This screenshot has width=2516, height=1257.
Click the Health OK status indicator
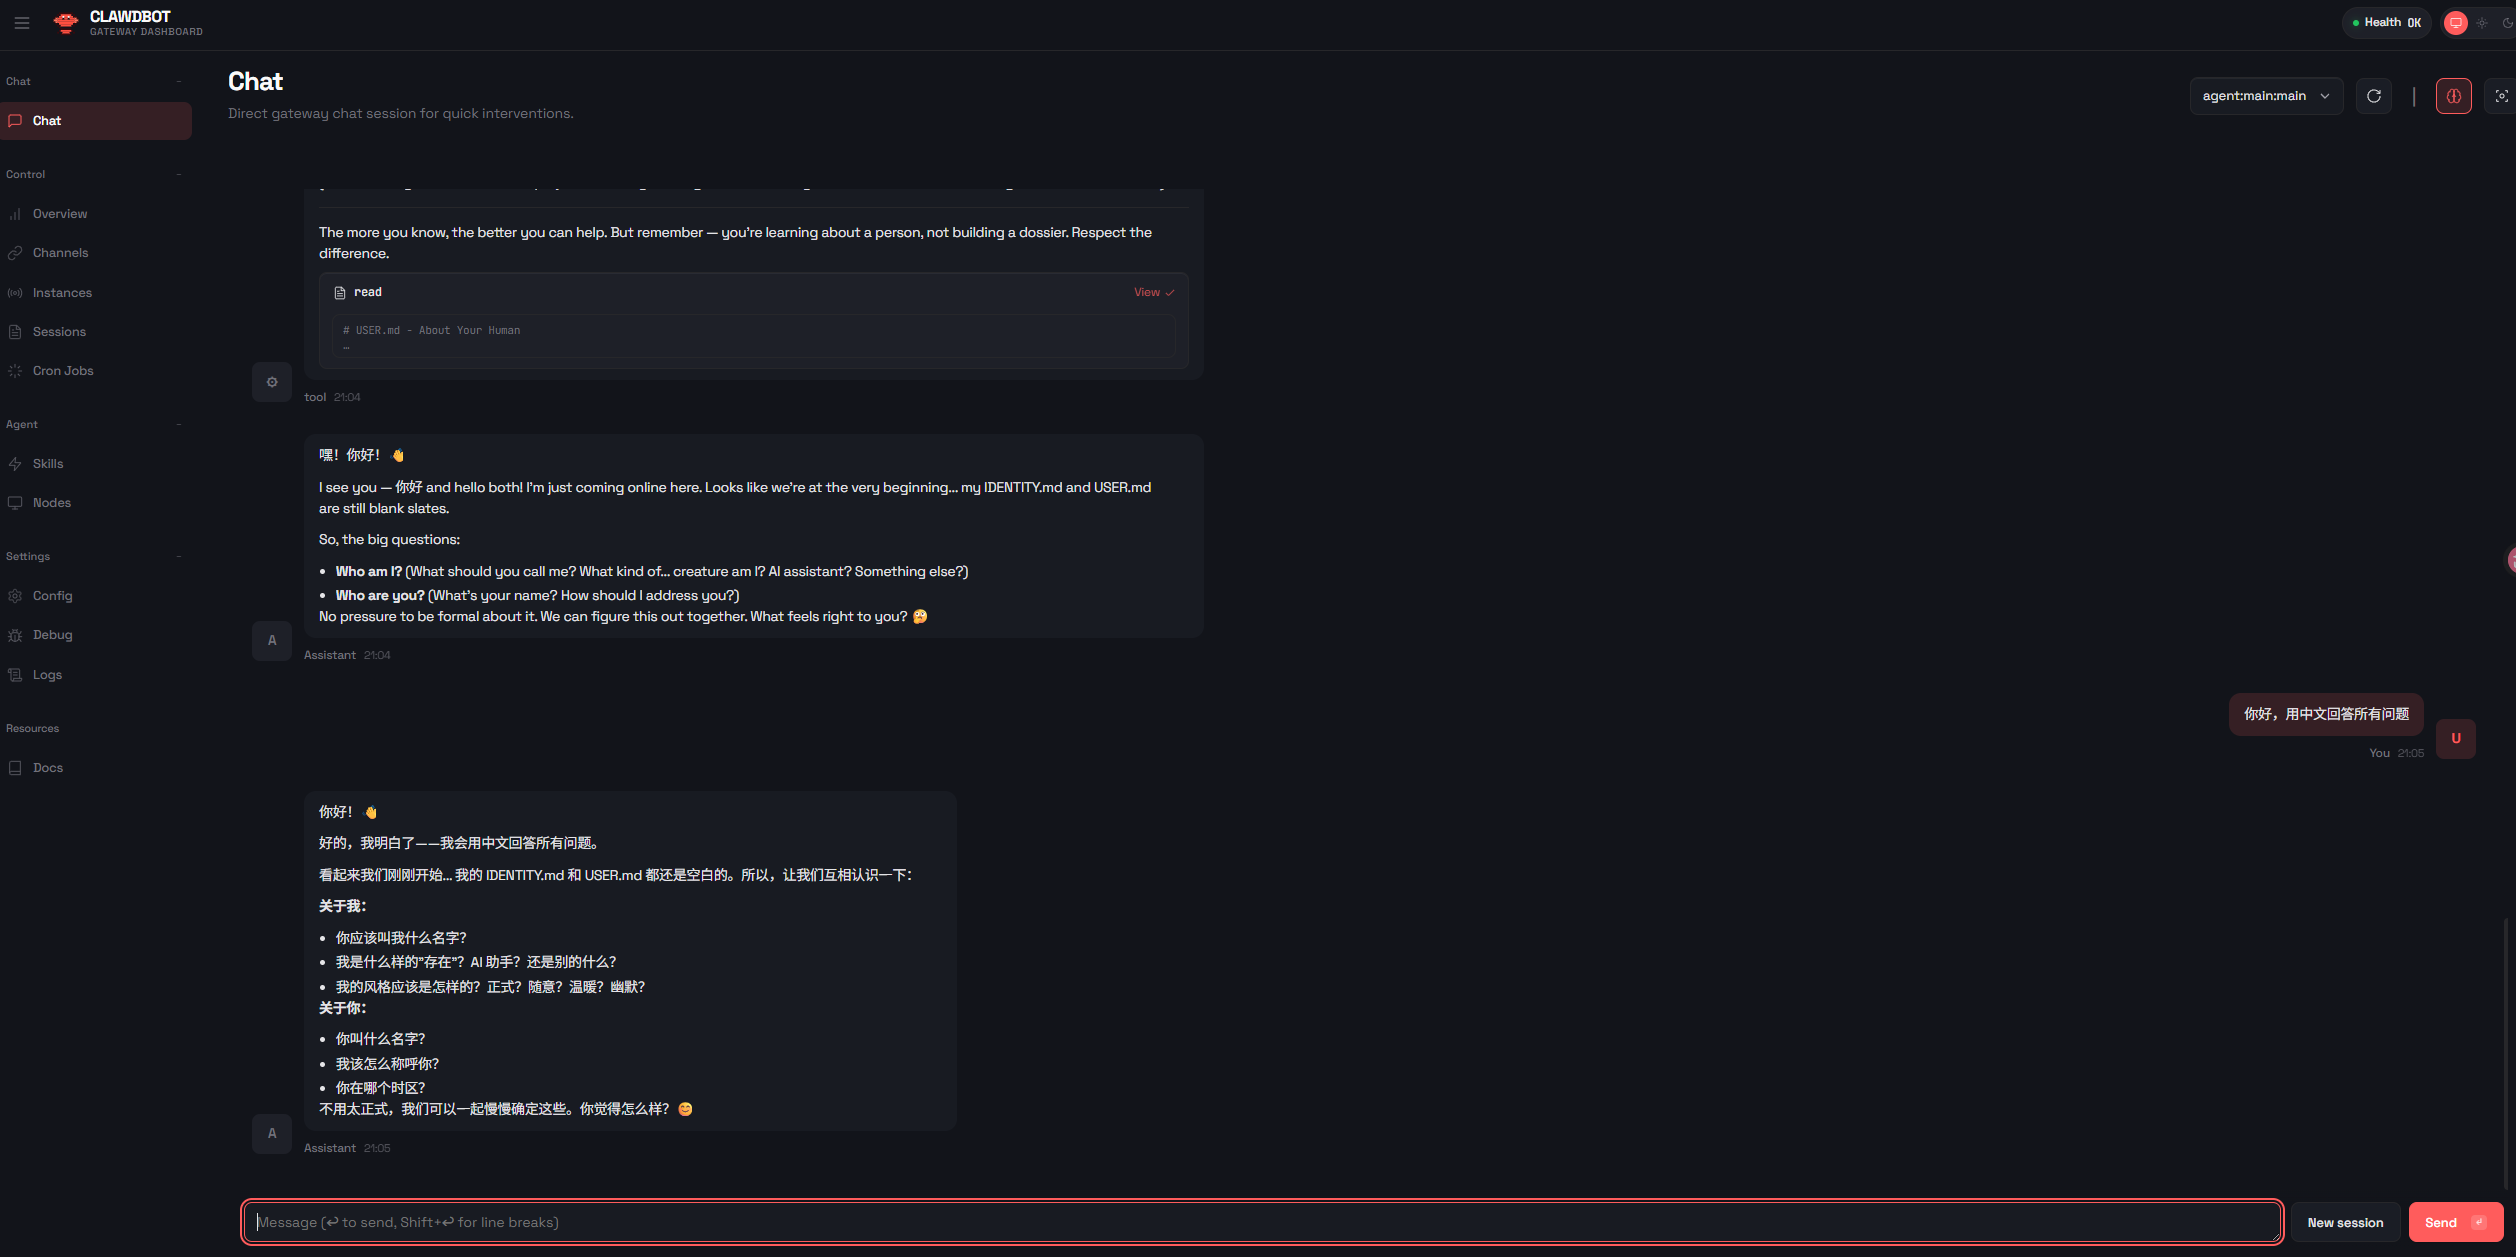click(x=2386, y=23)
